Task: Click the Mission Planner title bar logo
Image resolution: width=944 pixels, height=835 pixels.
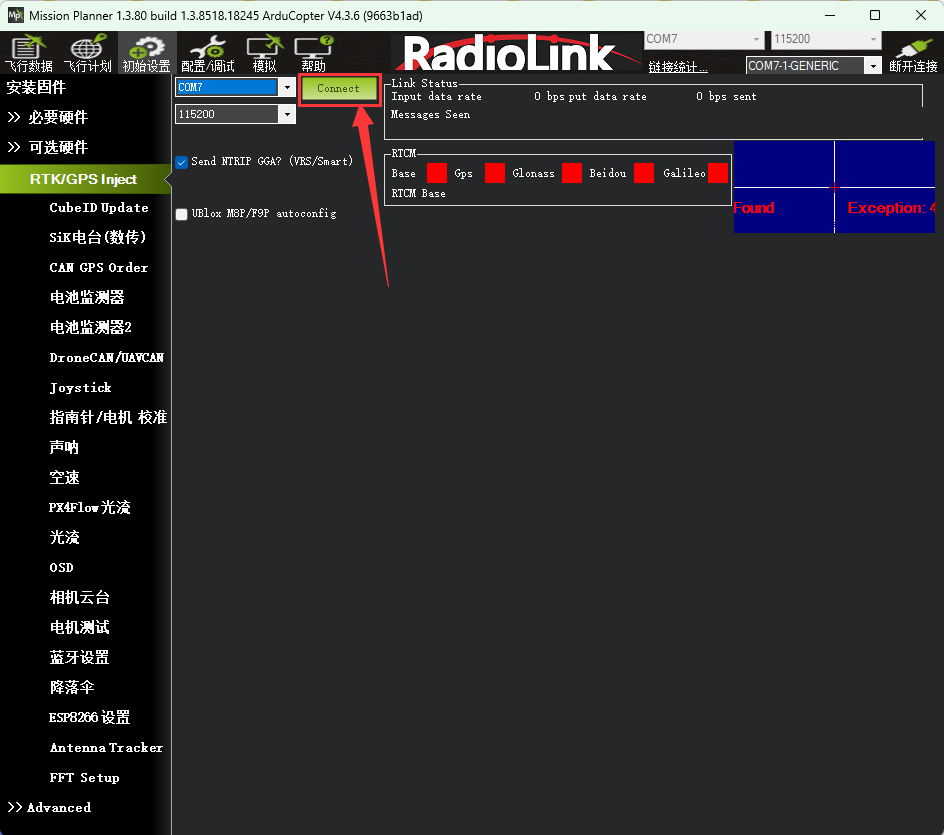Action: click(15, 15)
